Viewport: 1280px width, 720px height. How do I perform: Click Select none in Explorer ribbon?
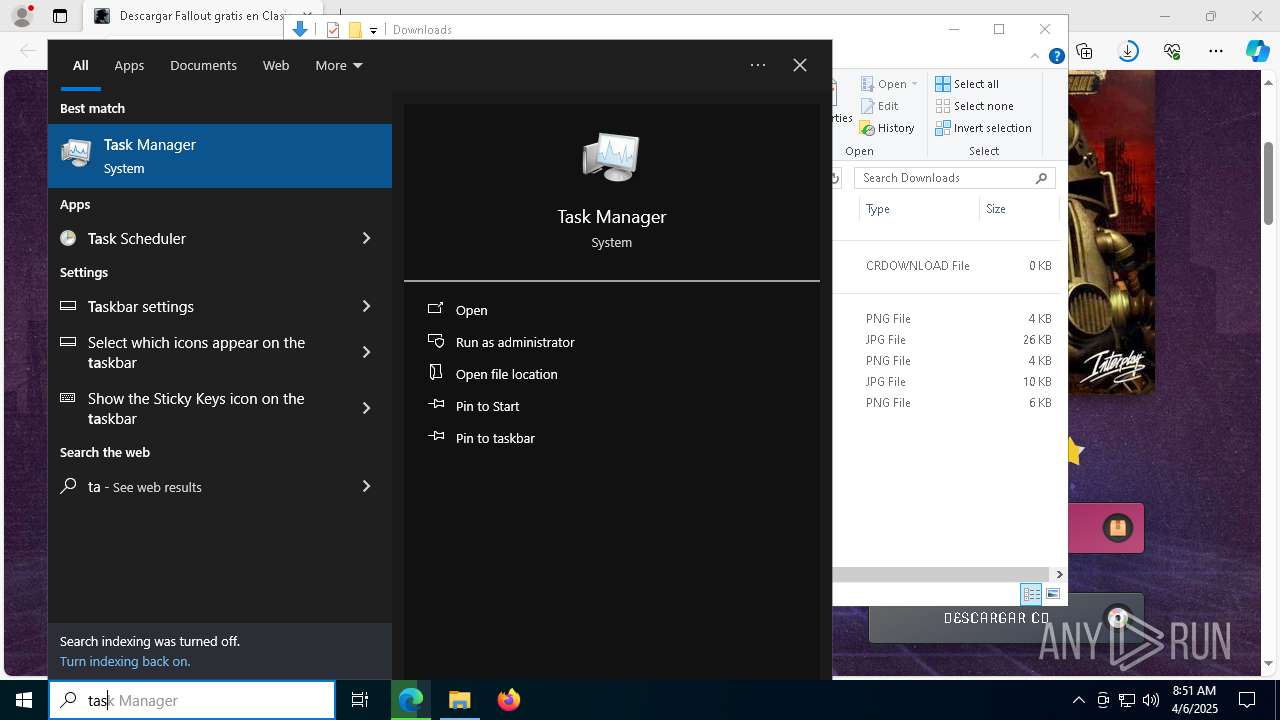[x=975, y=106]
